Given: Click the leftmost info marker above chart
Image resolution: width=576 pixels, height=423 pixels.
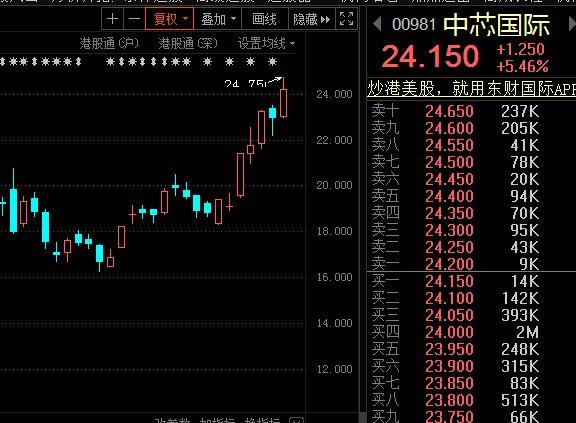Looking at the screenshot, I should pyautogui.click(x=3, y=61).
